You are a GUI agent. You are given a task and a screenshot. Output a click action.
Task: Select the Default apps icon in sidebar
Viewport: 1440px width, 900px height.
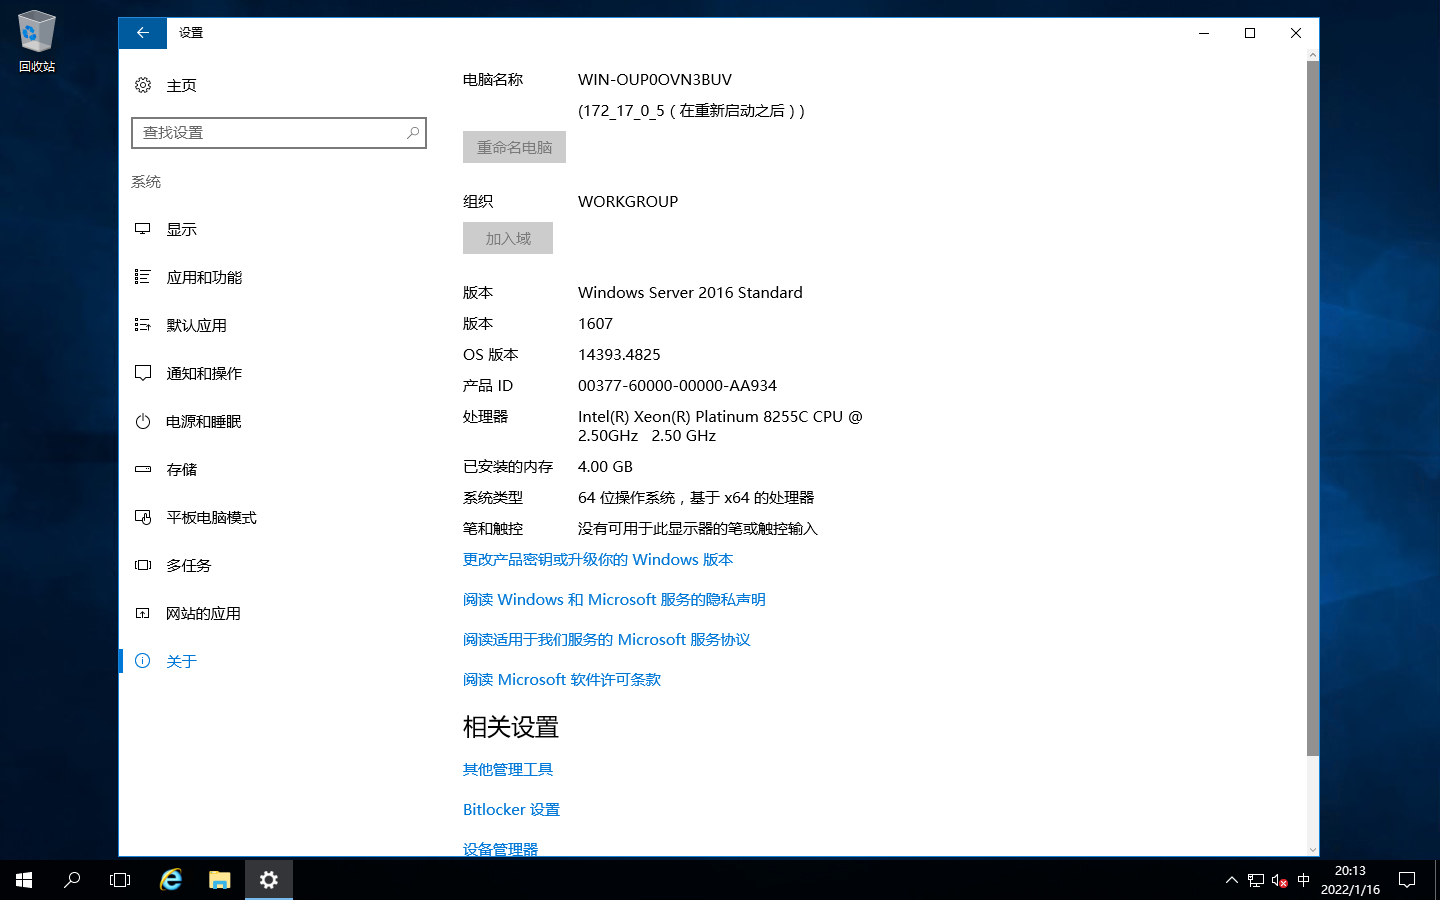click(143, 325)
